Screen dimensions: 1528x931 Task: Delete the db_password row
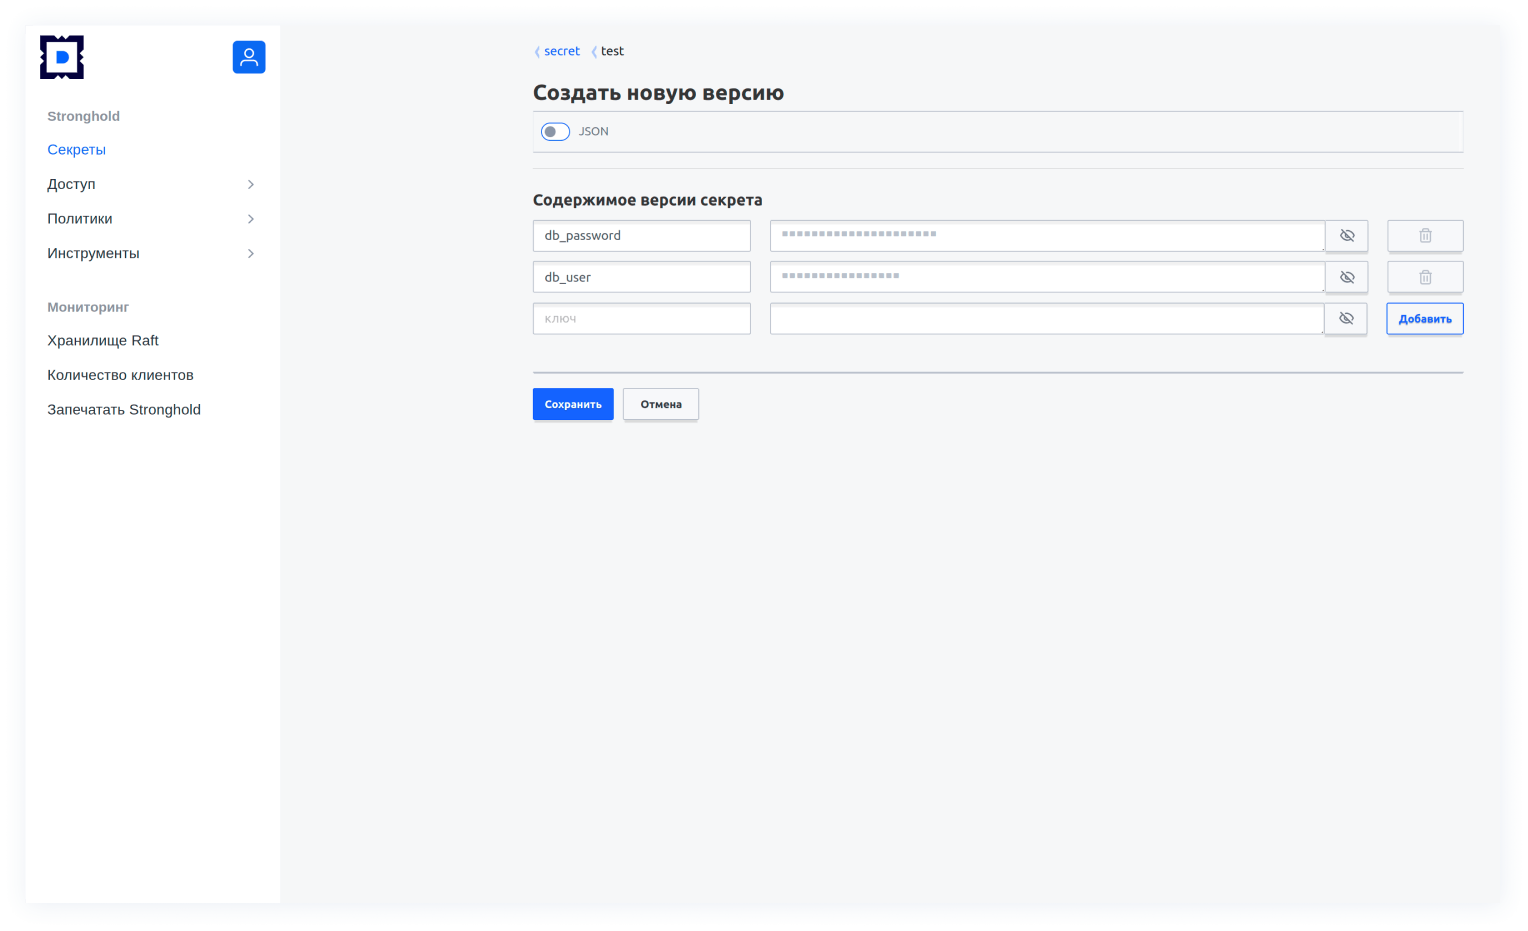[1424, 236]
